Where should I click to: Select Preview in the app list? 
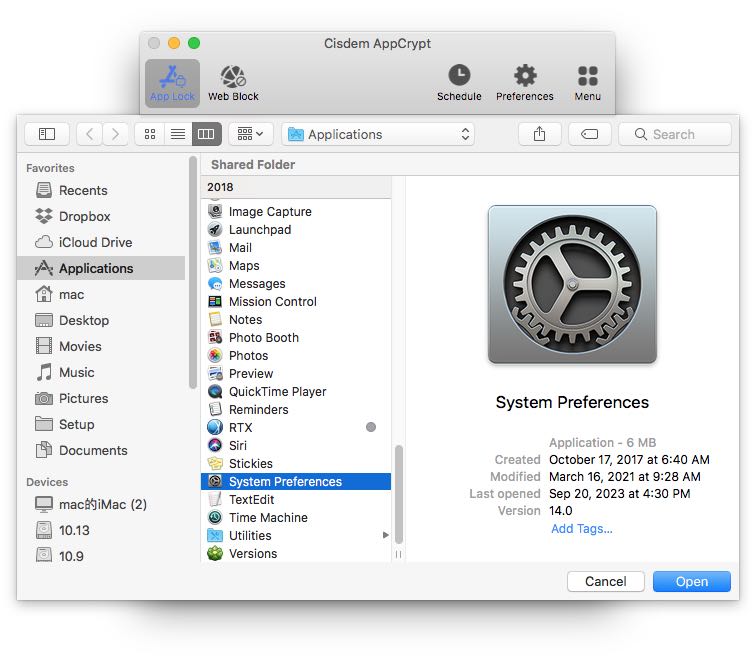(x=296, y=374)
